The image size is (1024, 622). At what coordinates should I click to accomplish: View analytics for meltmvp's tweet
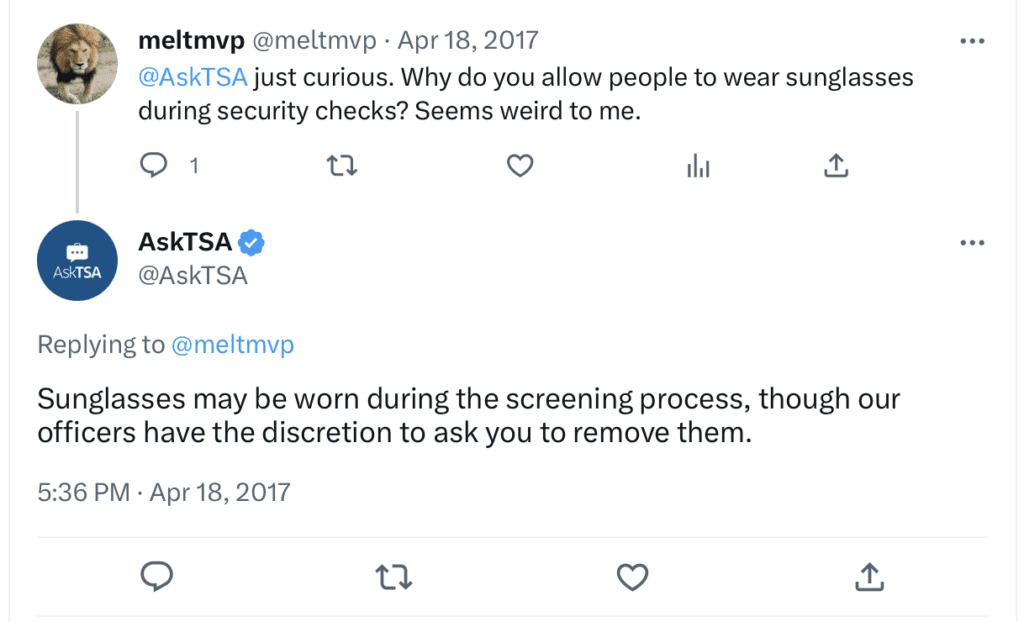698,165
